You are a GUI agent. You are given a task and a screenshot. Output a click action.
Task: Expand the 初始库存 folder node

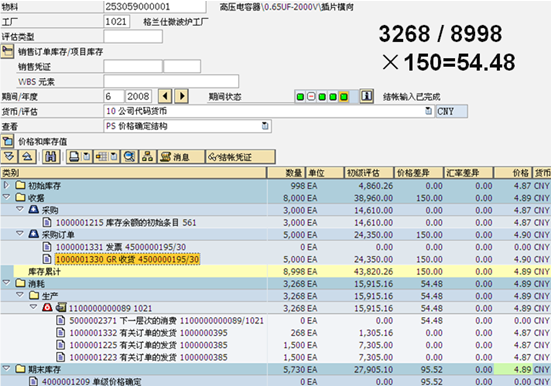pyautogui.click(x=6, y=185)
